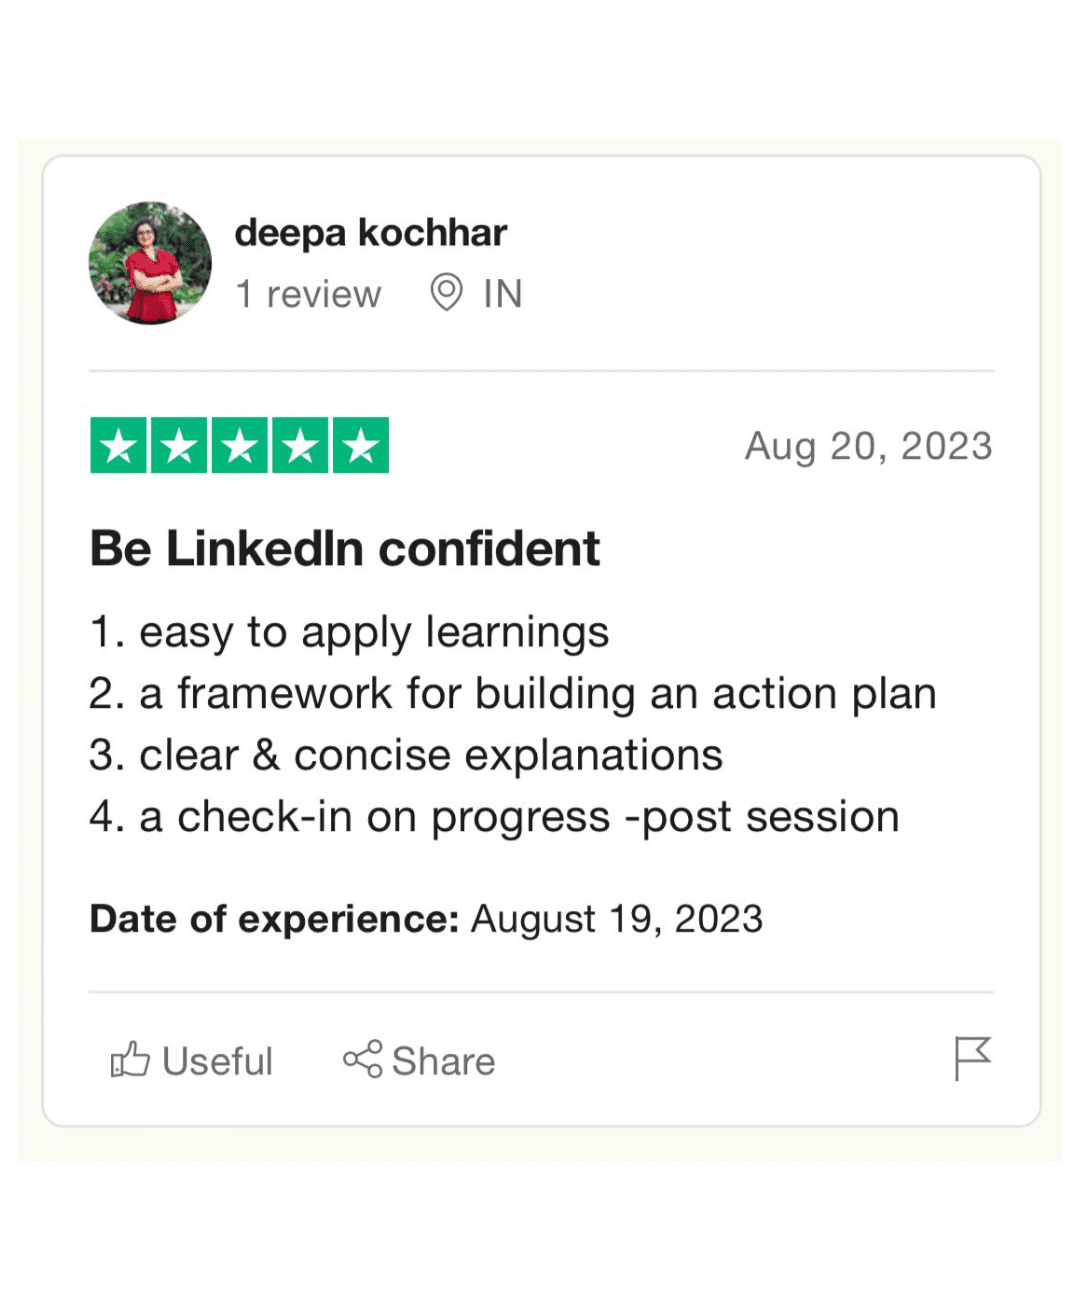Click the fifth green rating star

(361, 445)
